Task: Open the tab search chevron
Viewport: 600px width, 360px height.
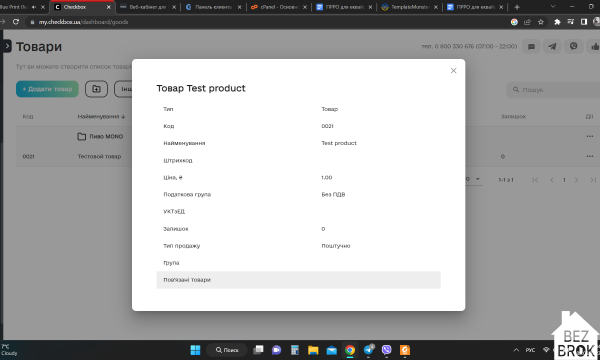Action: click(x=553, y=7)
